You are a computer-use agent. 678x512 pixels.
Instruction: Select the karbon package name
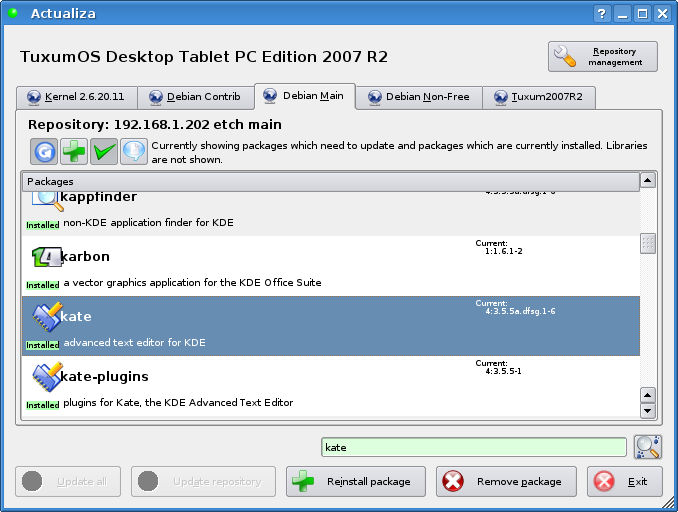tap(85, 256)
